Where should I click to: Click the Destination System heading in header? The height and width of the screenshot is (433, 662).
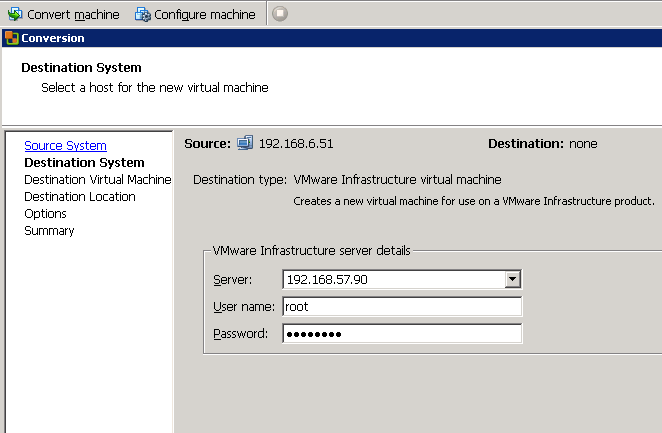81,68
